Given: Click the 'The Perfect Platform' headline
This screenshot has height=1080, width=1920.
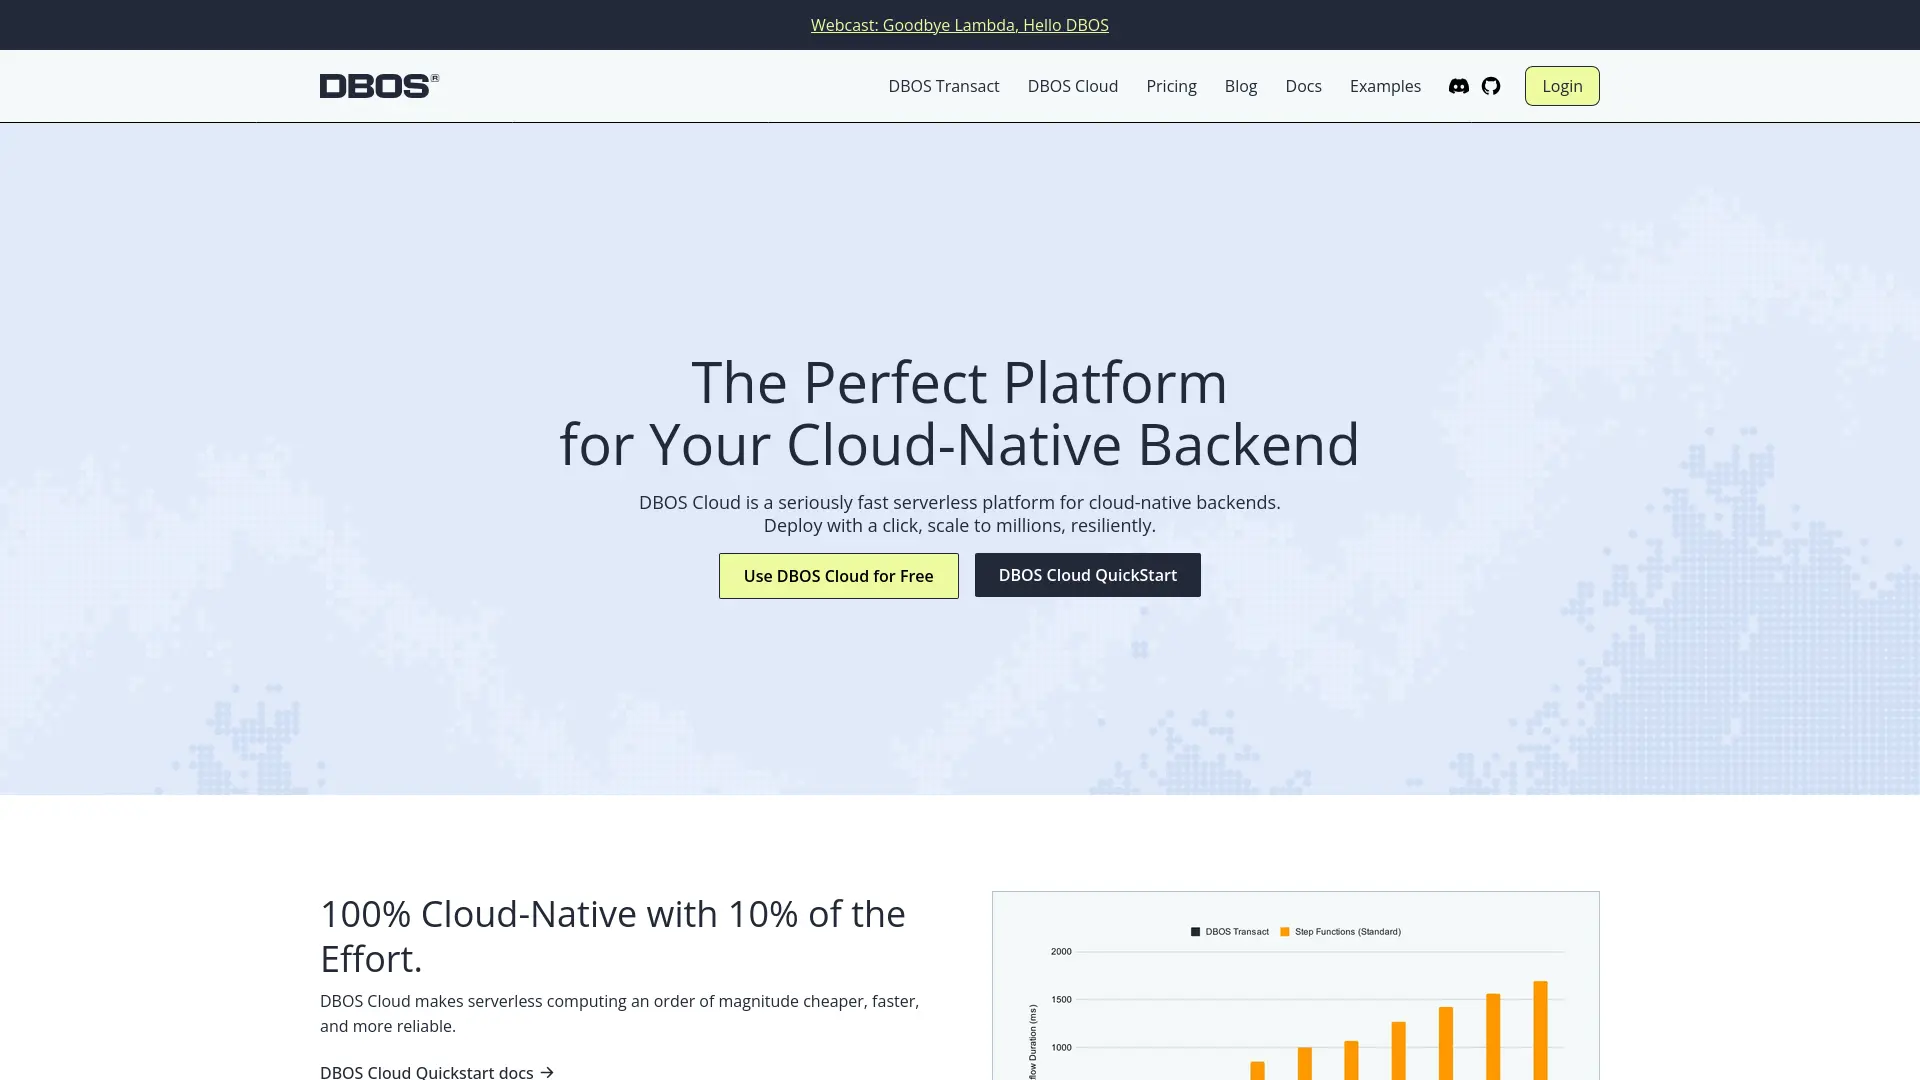Looking at the screenshot, I should click(960, 413).
